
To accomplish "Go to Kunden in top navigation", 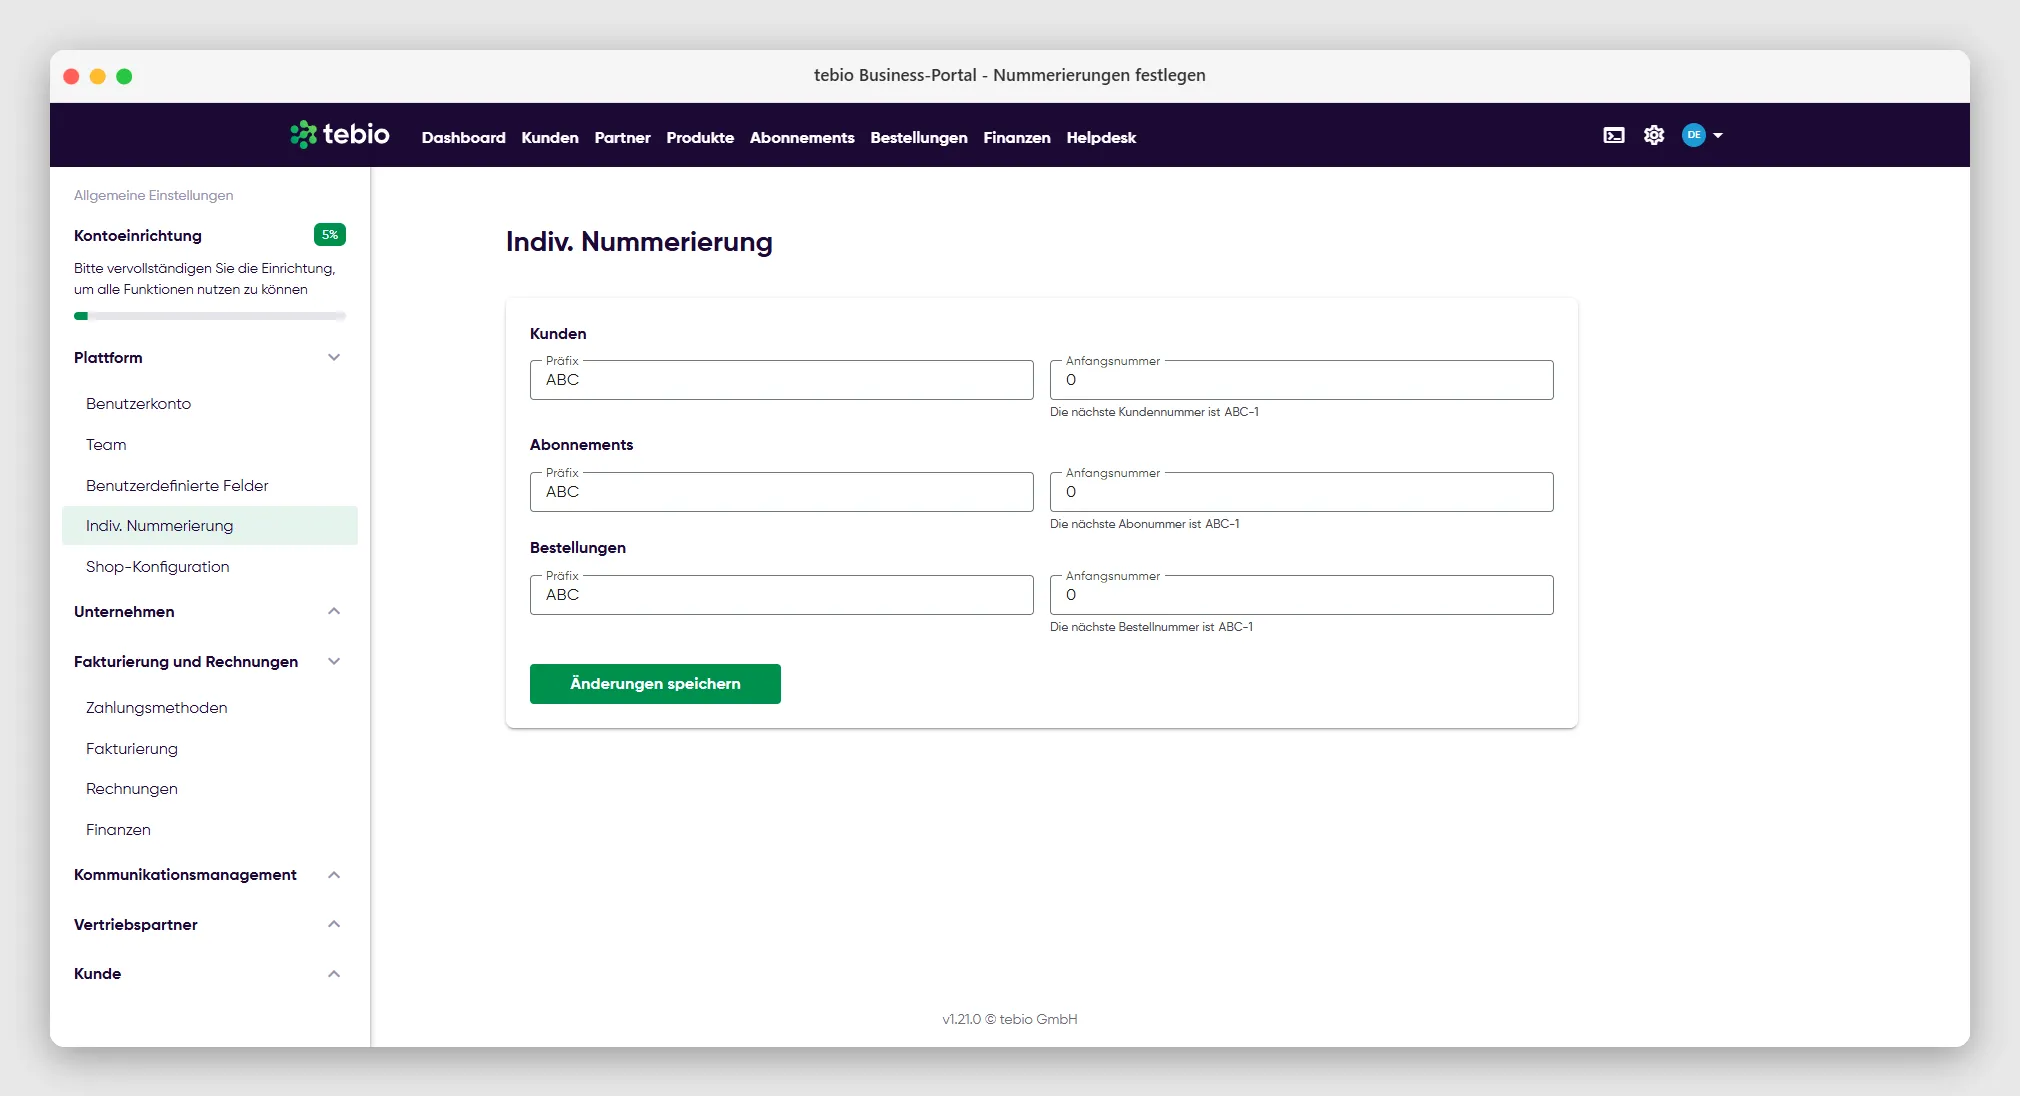I will pyautogui.click(x=550, y=137).
